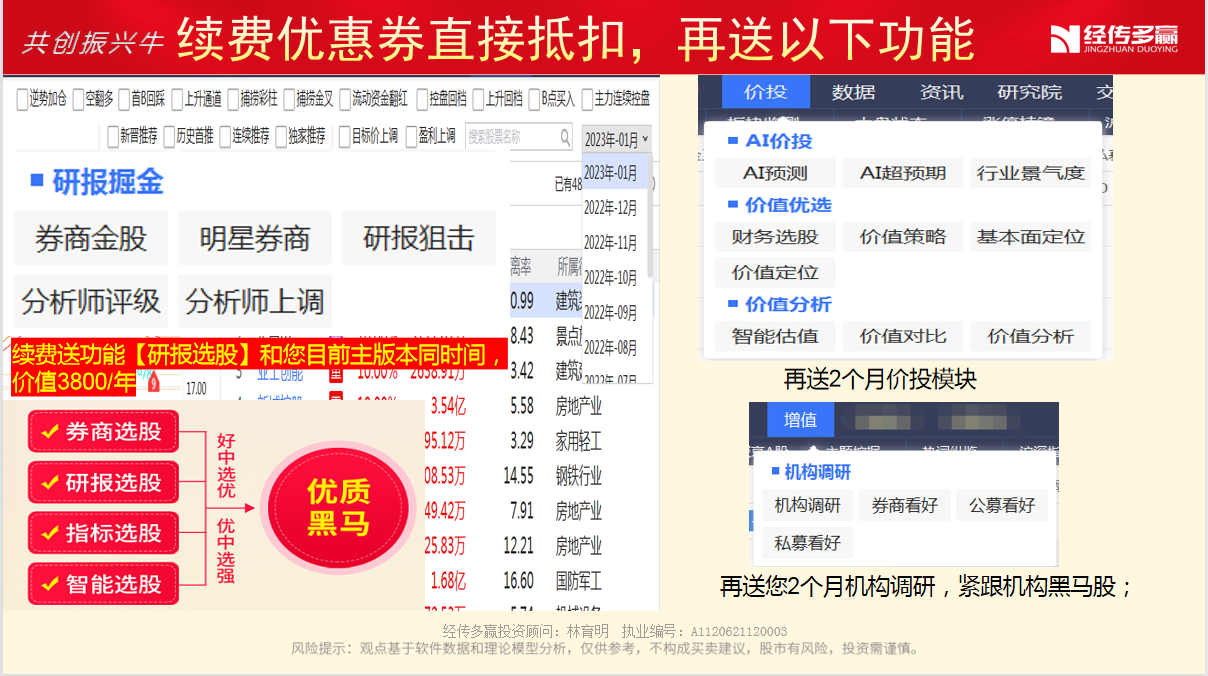Switch to the 研究院 tab
The width and height of the screenshot is (1208, 676).
(1029, 92)
